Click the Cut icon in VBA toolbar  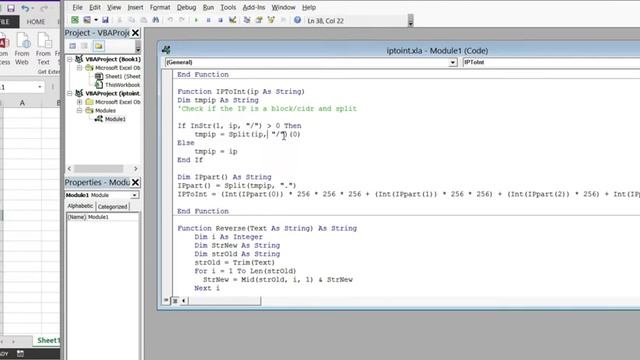(120, 20)
